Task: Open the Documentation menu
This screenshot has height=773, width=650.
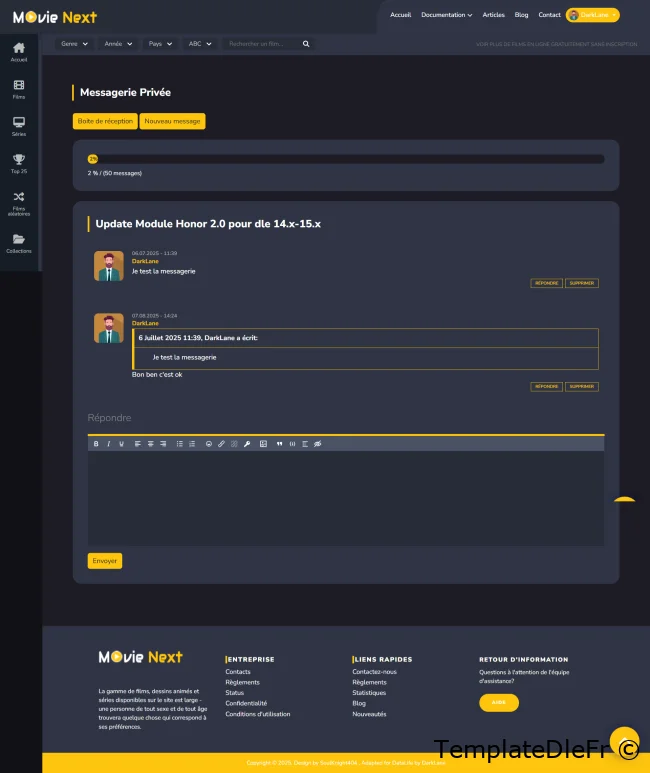Action: point(446,15)
